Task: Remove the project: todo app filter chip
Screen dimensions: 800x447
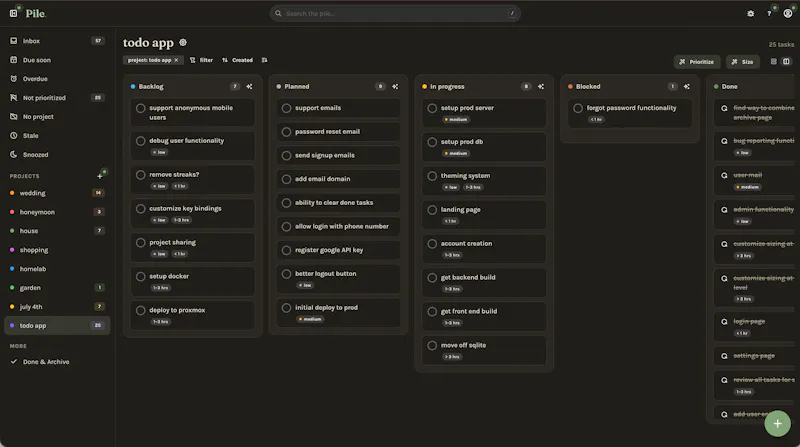Action: (x=177, y=60)
